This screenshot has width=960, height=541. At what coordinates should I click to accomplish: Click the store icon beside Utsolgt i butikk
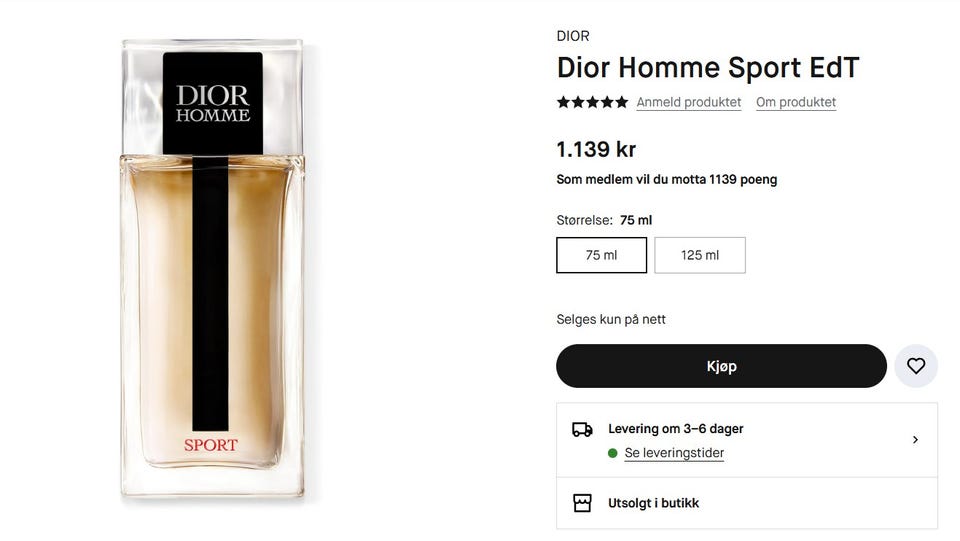582,503
